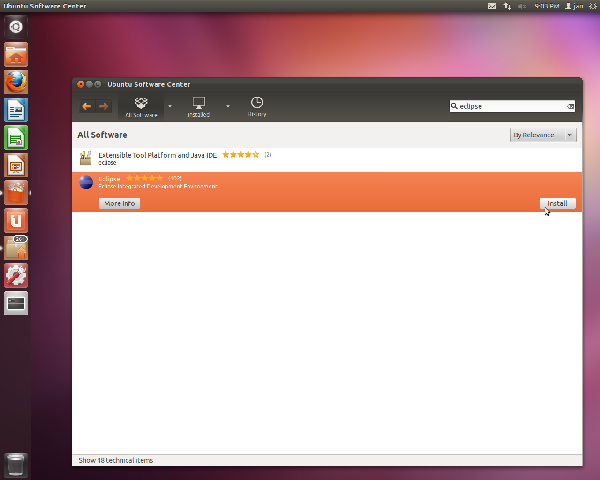Screen dimensions: 600x480
Task: Launch LibreOffice Impress from launcher
Action: pyautogui.click(x=16, y=165)
